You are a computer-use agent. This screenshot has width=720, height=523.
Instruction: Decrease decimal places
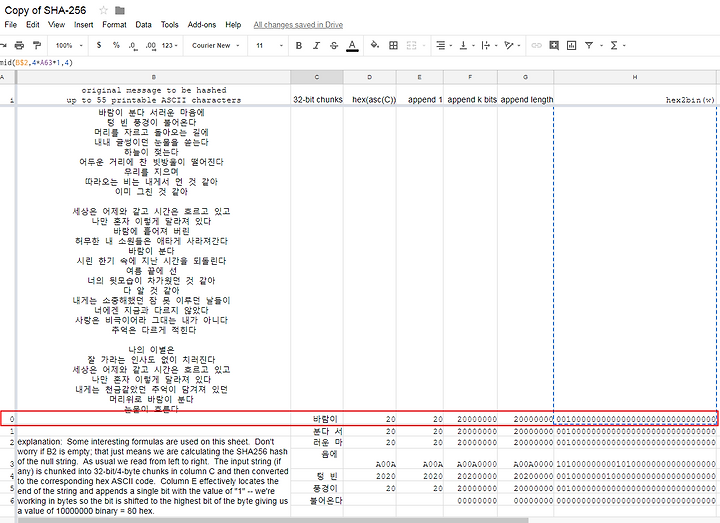(x=133, y=45)
